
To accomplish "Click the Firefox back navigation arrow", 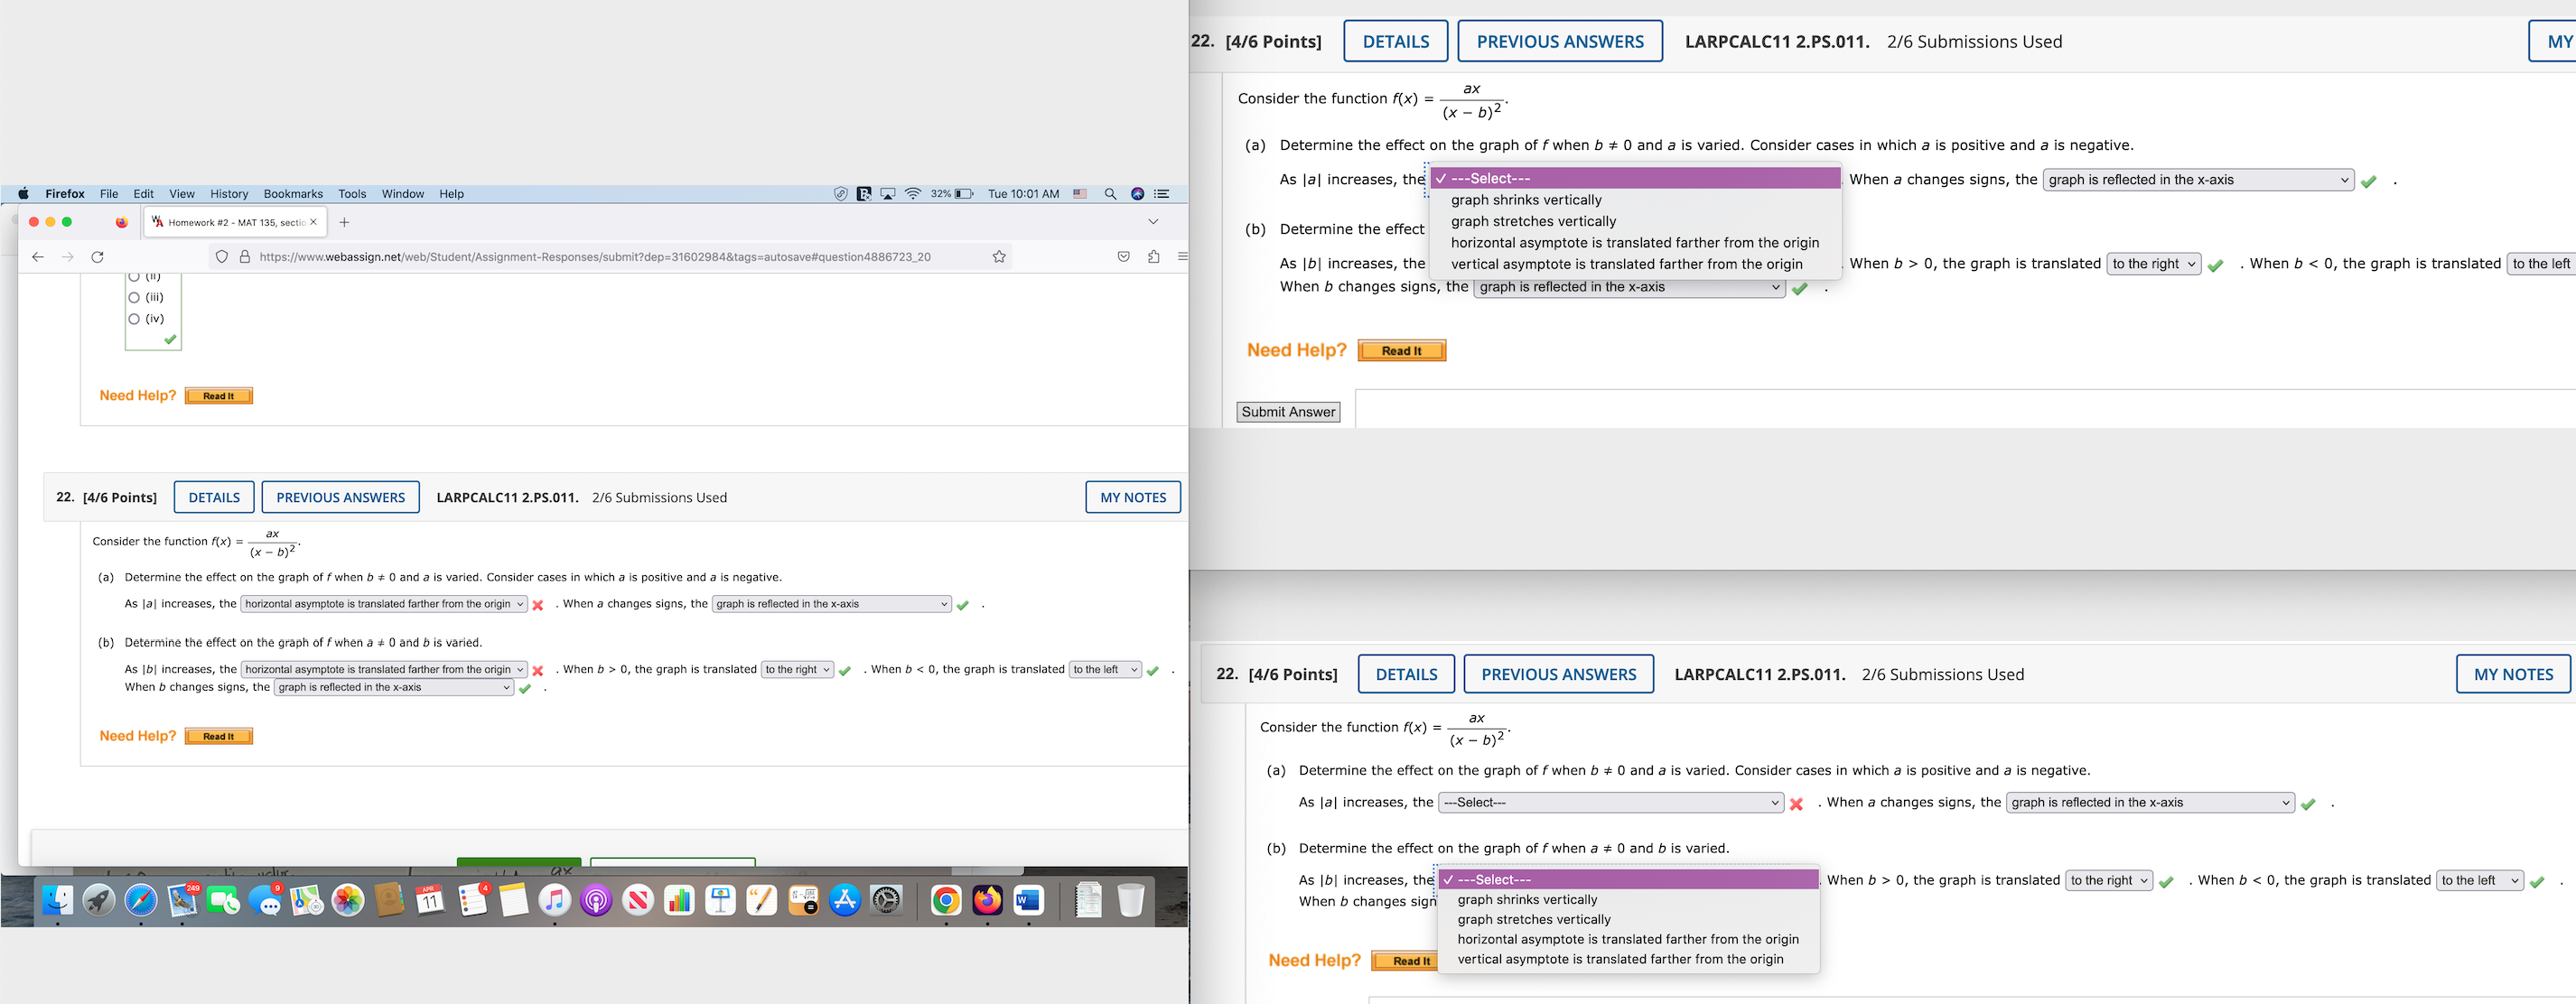I will 38,256.
